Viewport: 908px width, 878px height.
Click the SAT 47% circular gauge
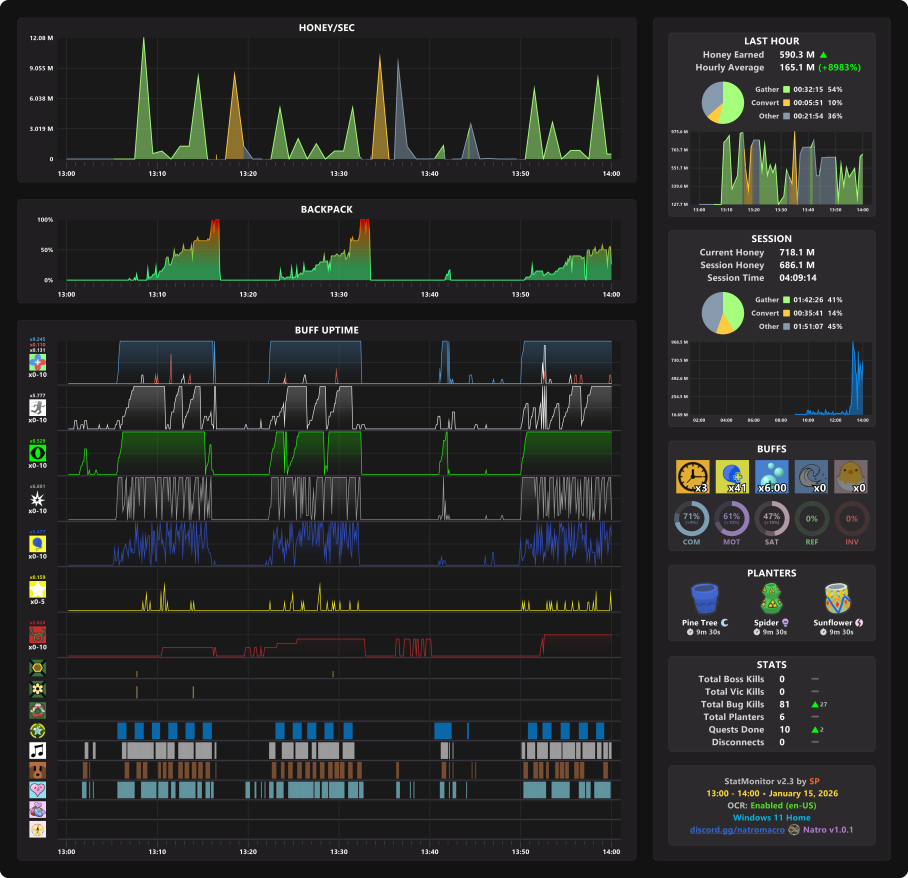pos(771,519)
